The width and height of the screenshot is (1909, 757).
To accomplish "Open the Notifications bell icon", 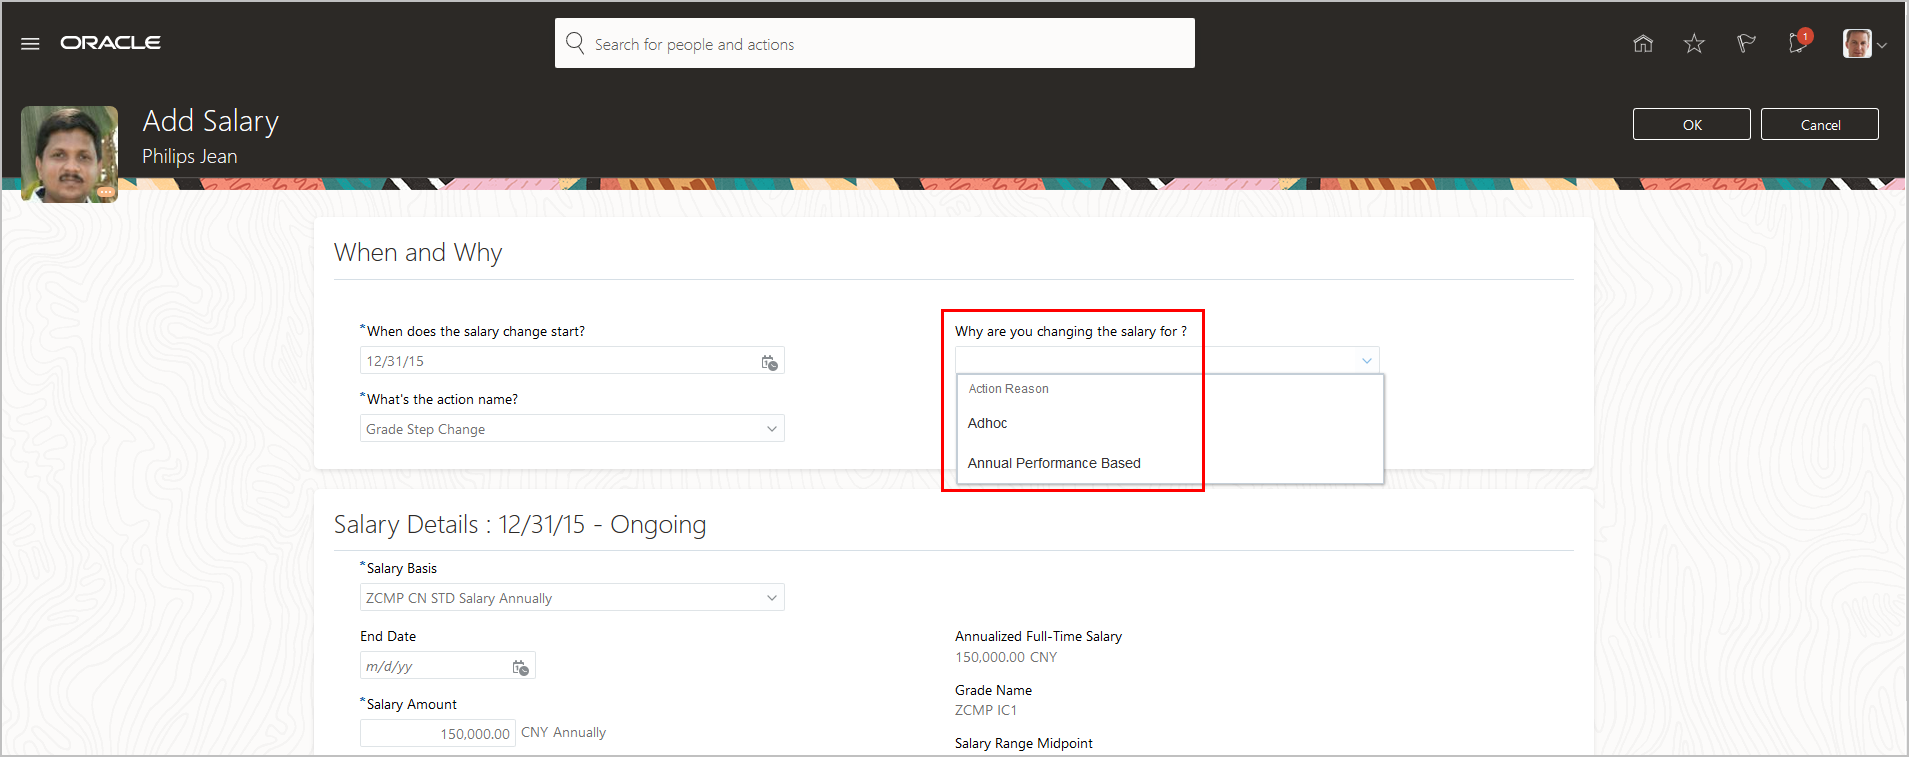I will (1798, 43).
